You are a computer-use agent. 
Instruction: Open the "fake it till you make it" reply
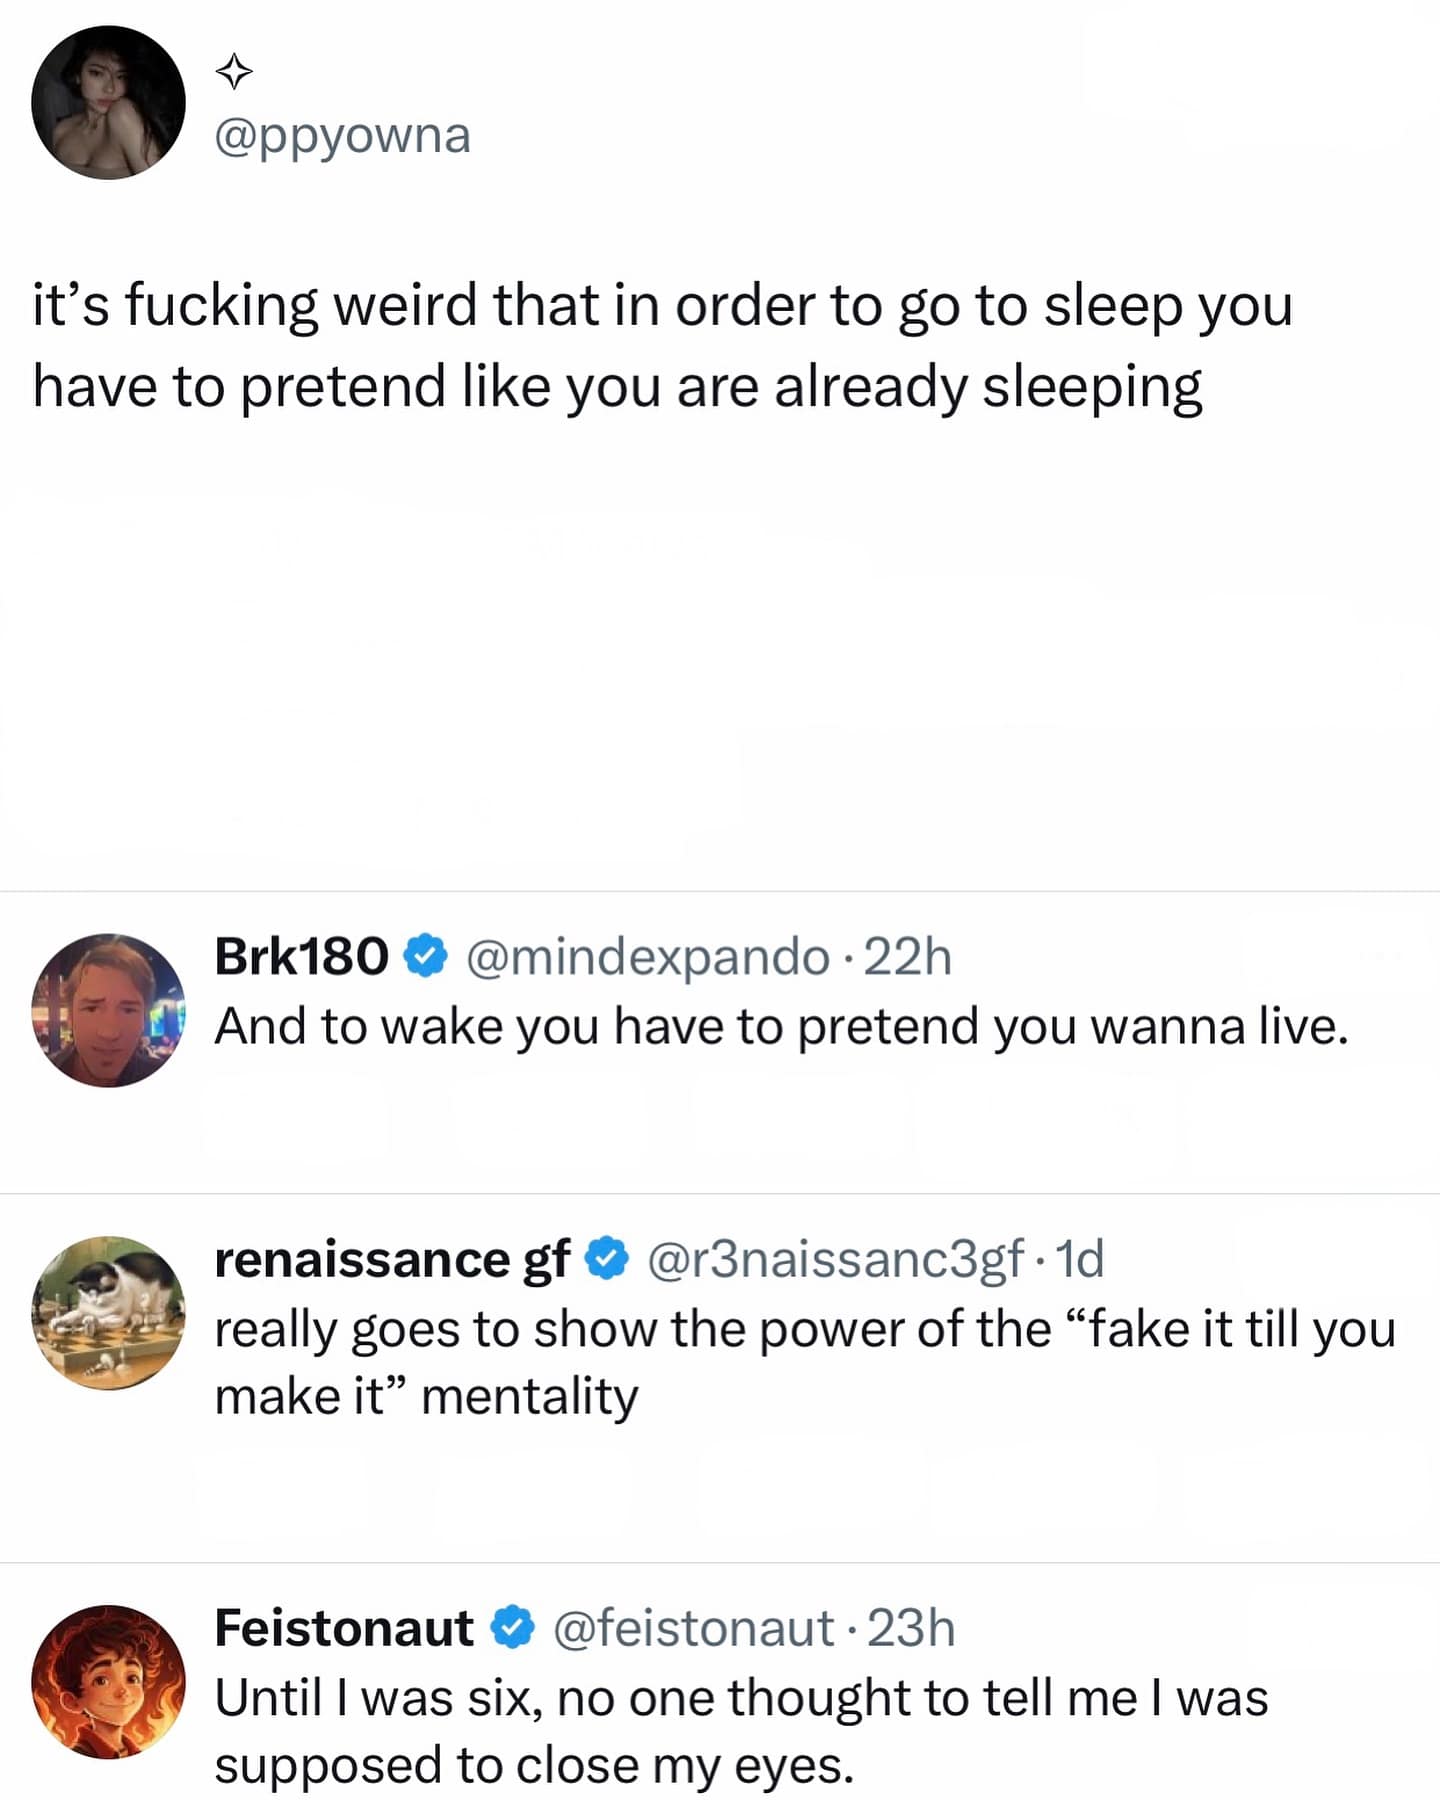[x=804, y=1362]
